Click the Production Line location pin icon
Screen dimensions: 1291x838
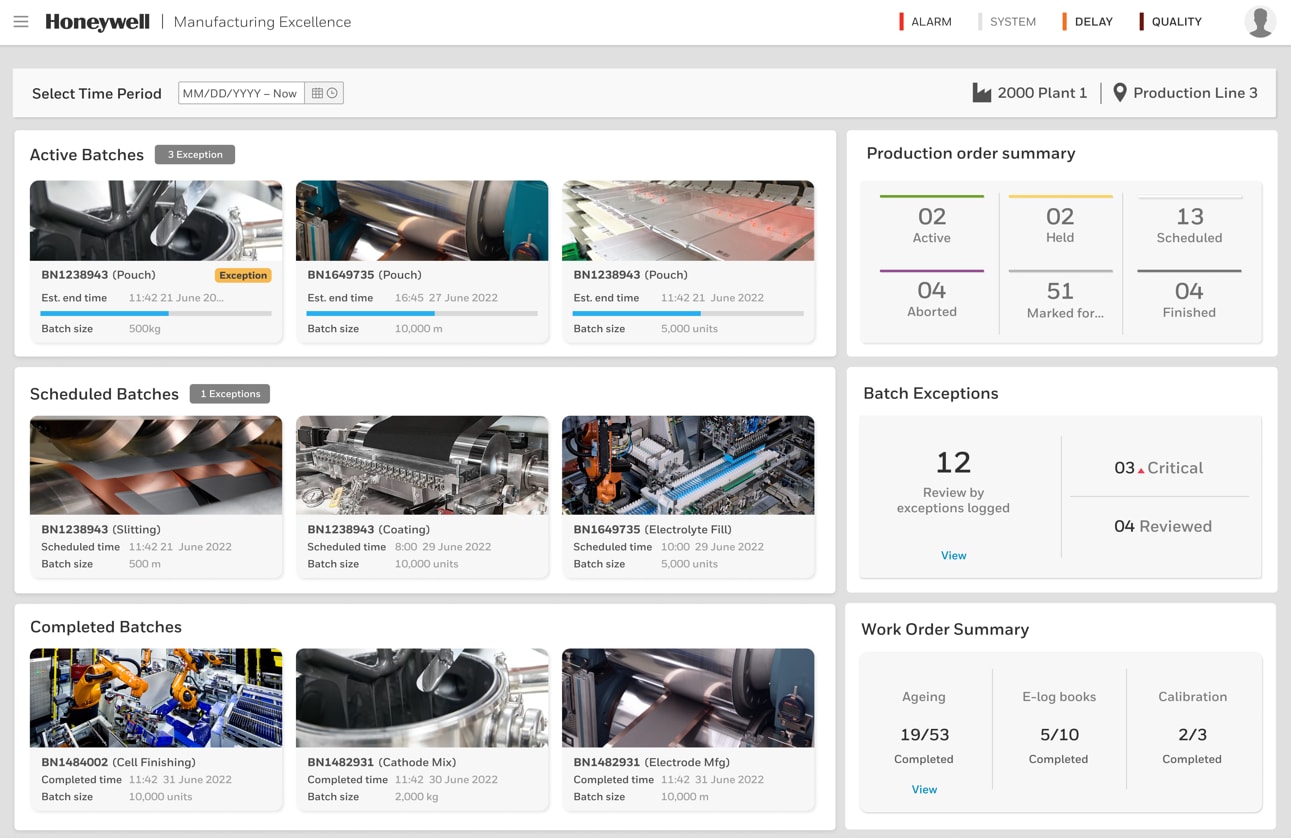coord(1119,93)
